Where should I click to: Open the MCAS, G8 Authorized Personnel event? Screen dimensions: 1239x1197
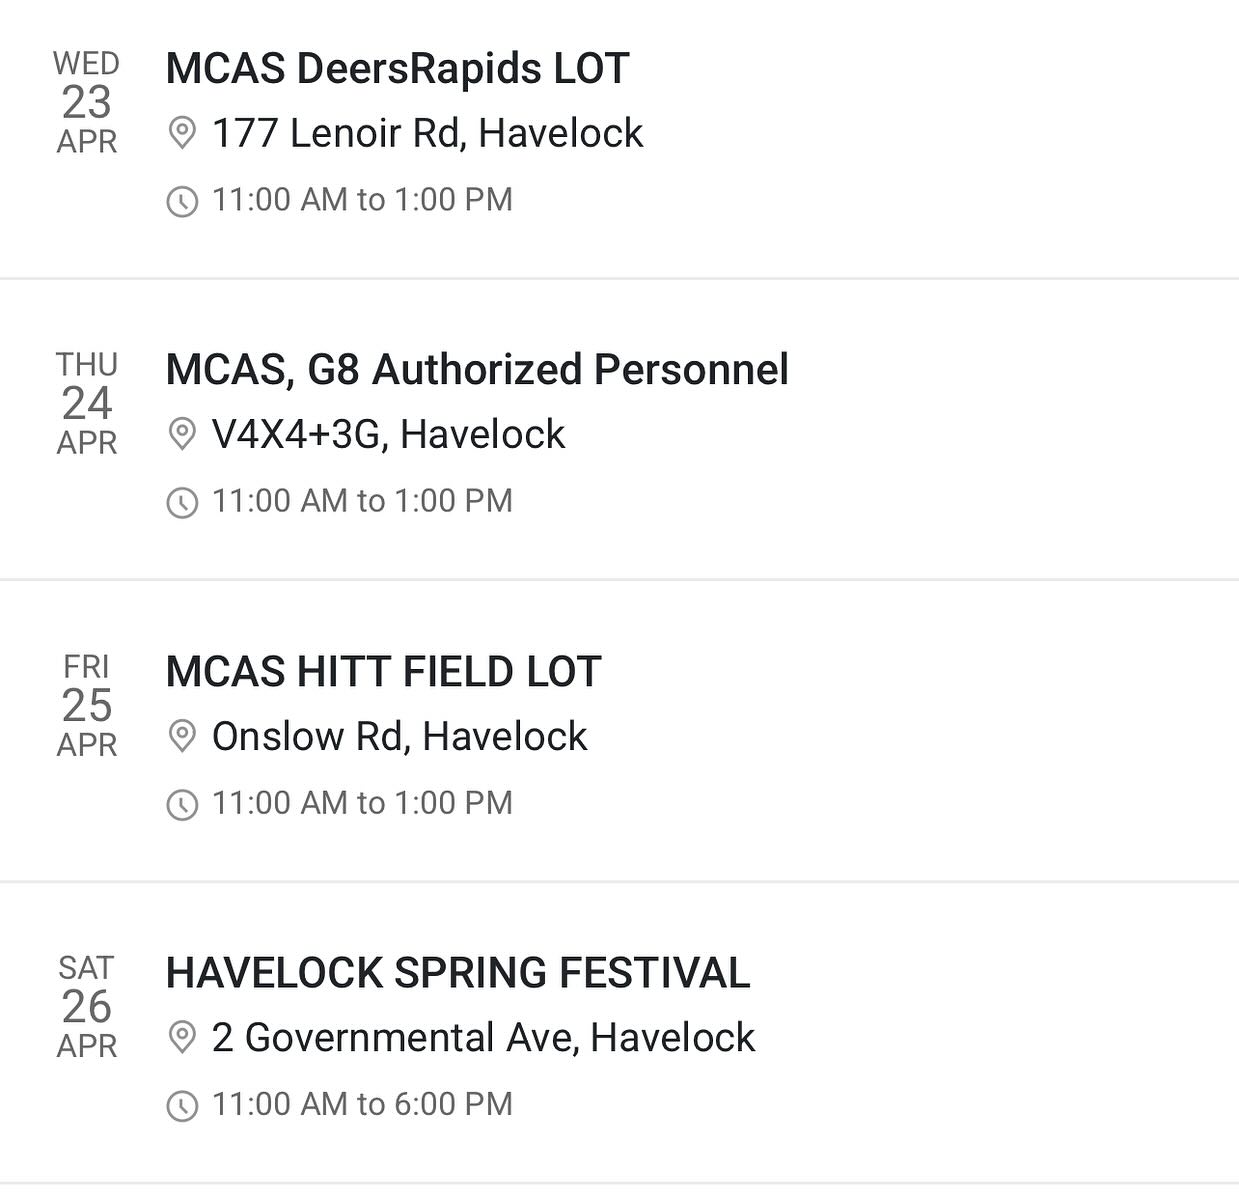click(x=477, y=370)
